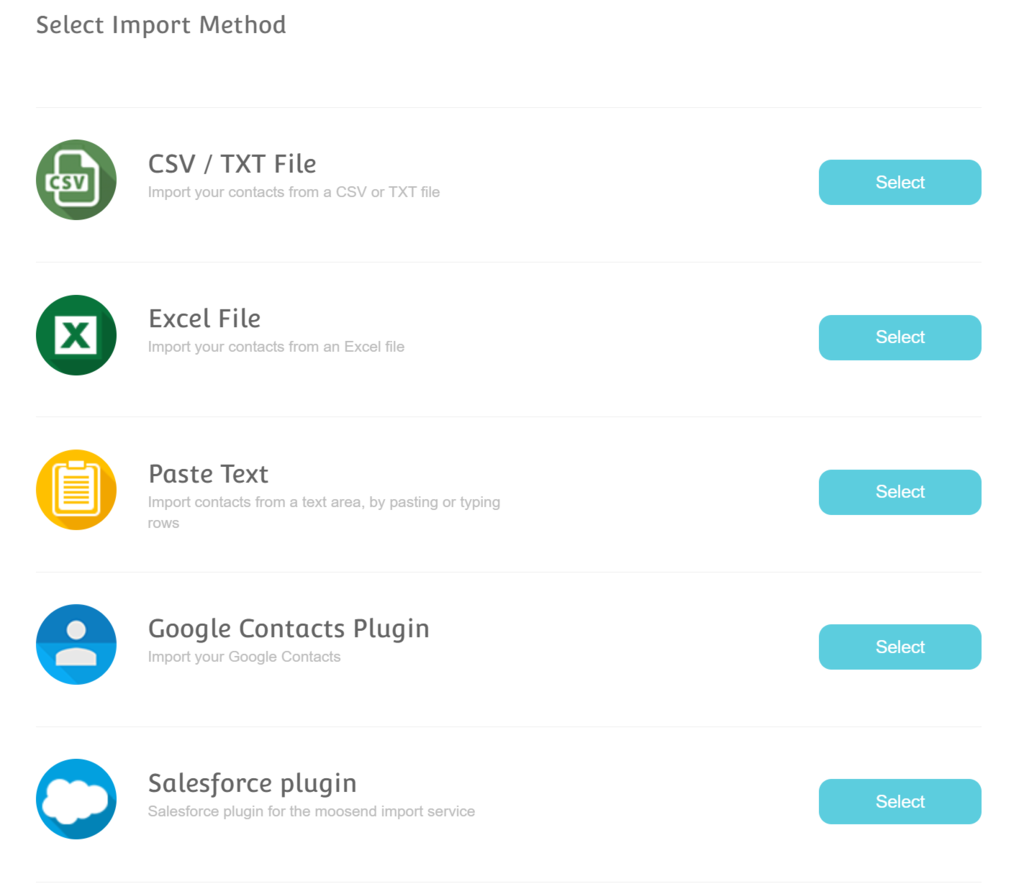Click the CSV / TXT File title

tap(232, 164)
